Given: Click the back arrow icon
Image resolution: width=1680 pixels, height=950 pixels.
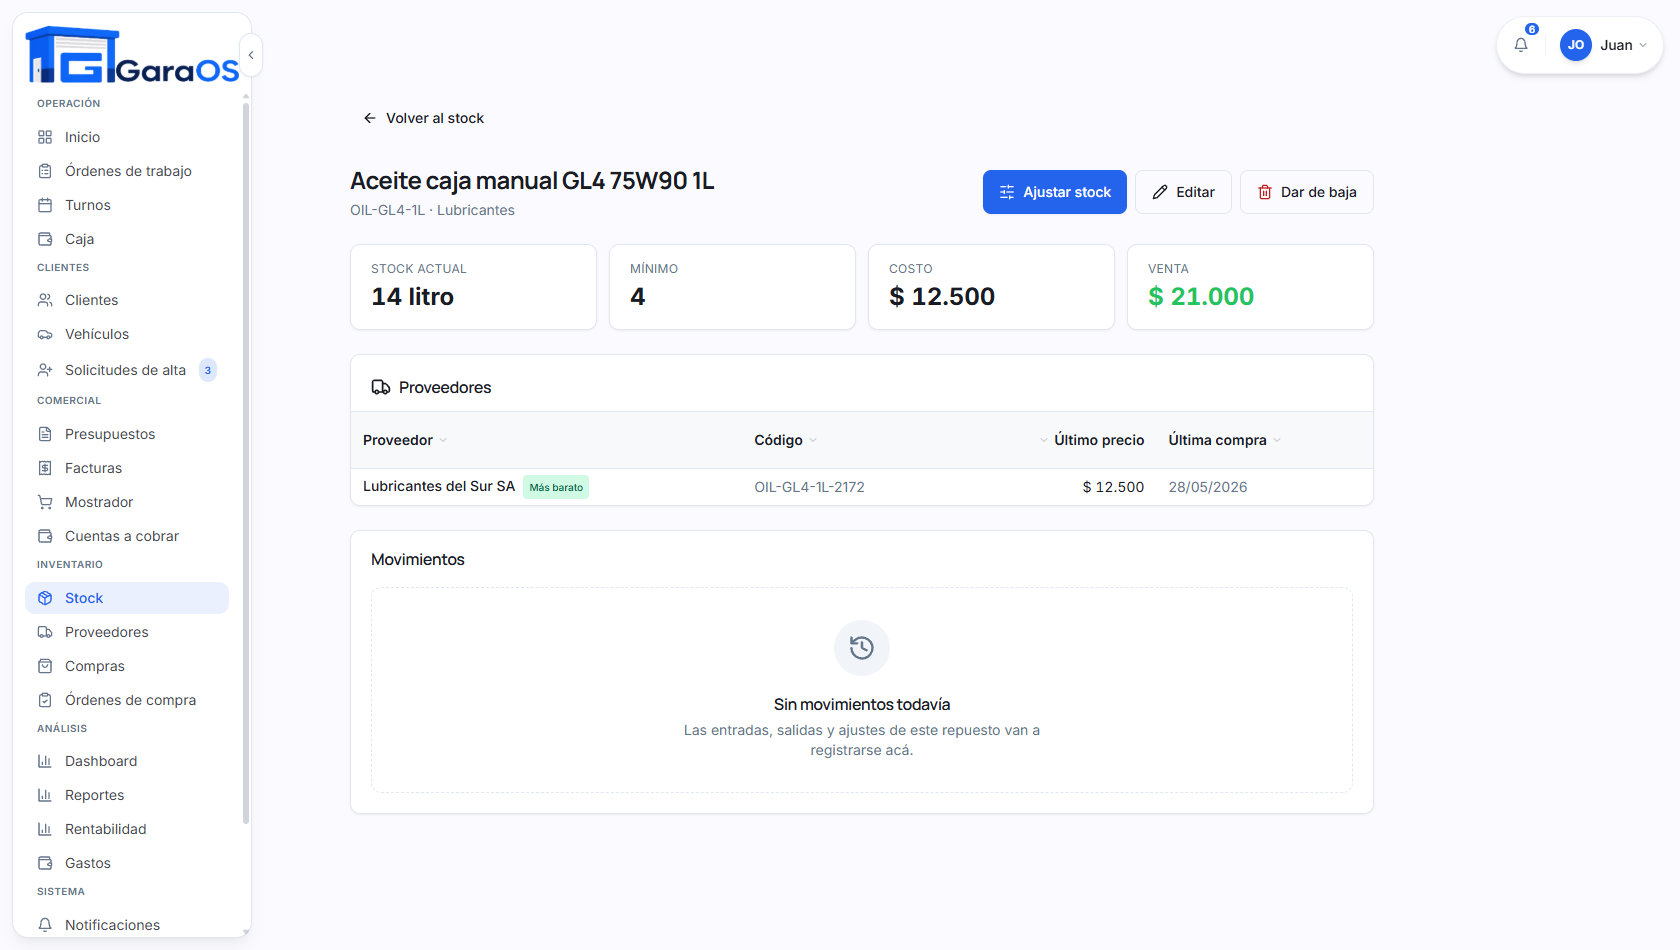Looking at the screenshot, I should pos(370,118).
